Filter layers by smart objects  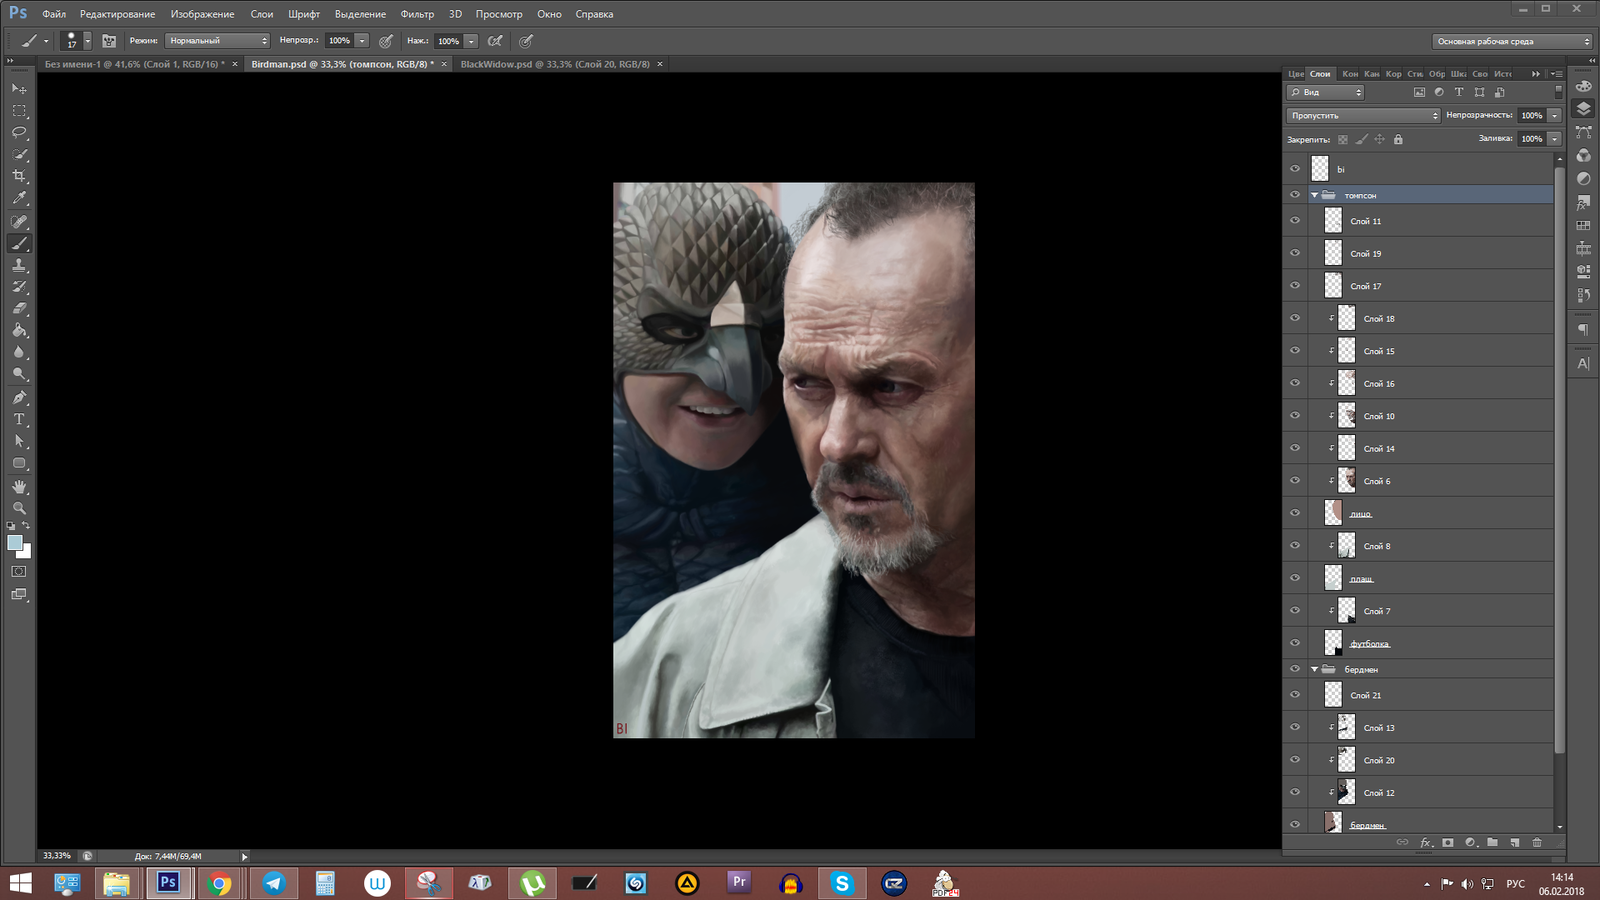point(1499,92)
